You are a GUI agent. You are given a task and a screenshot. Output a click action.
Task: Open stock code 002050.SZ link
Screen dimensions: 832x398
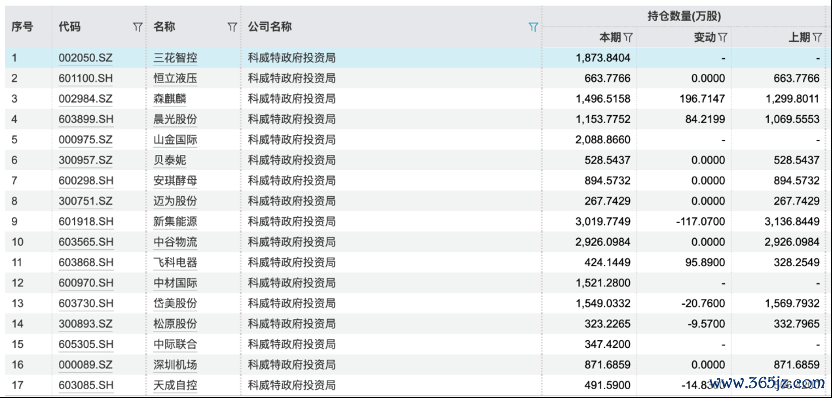coord(85,58)
